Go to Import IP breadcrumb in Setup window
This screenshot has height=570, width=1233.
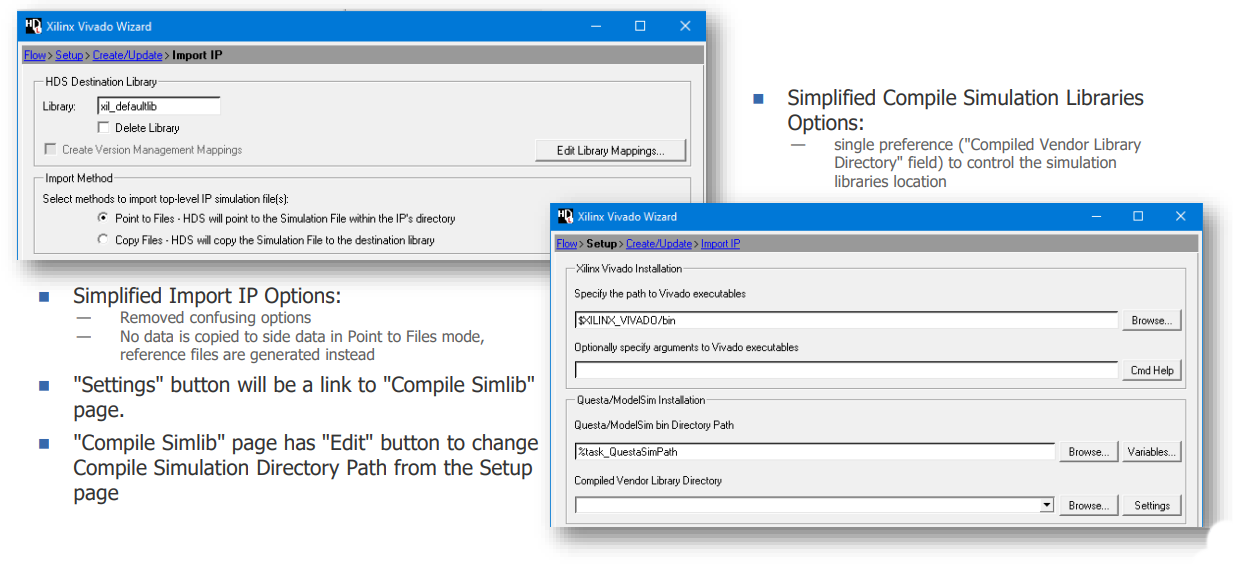tap(720, 244)
